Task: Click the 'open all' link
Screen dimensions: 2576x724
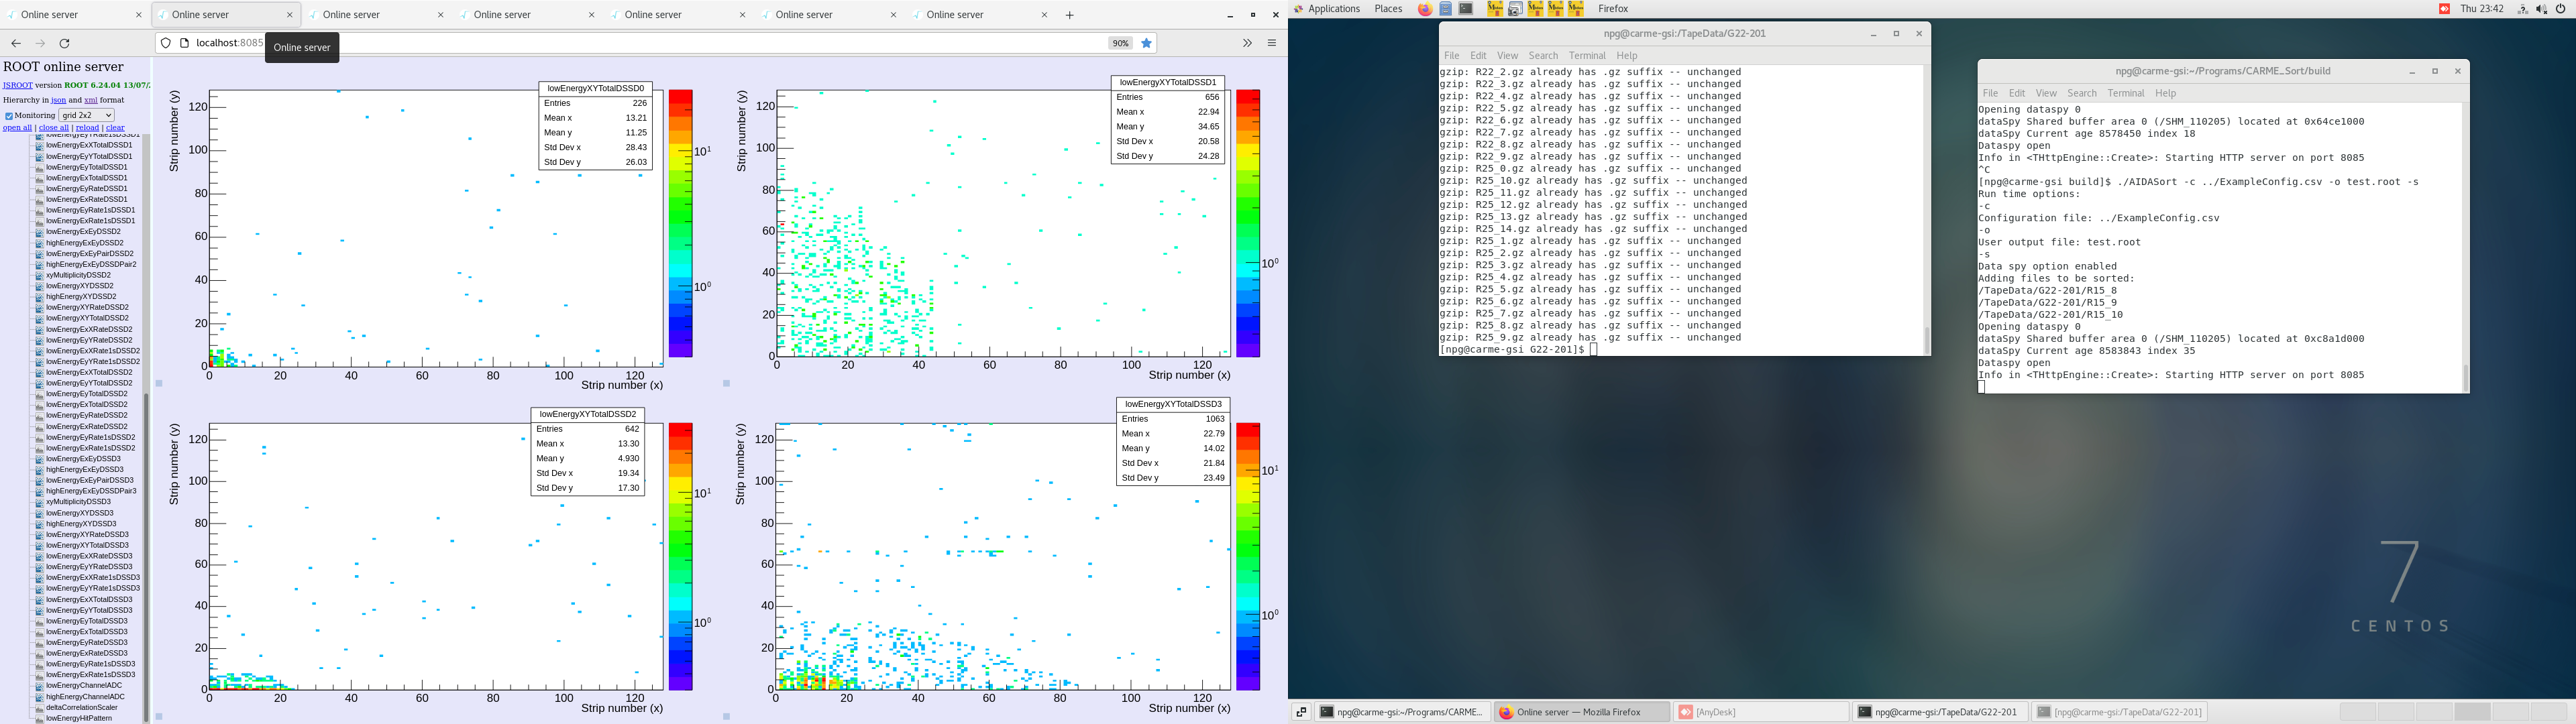Action: tap(17, 128)
